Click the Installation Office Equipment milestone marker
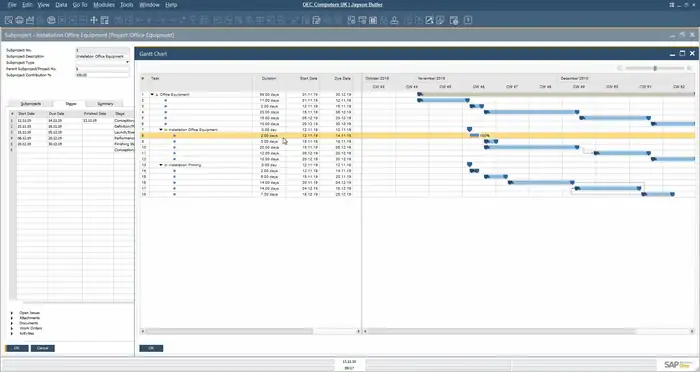This screenshot has height=372, width=700. (x=469, y=130)
